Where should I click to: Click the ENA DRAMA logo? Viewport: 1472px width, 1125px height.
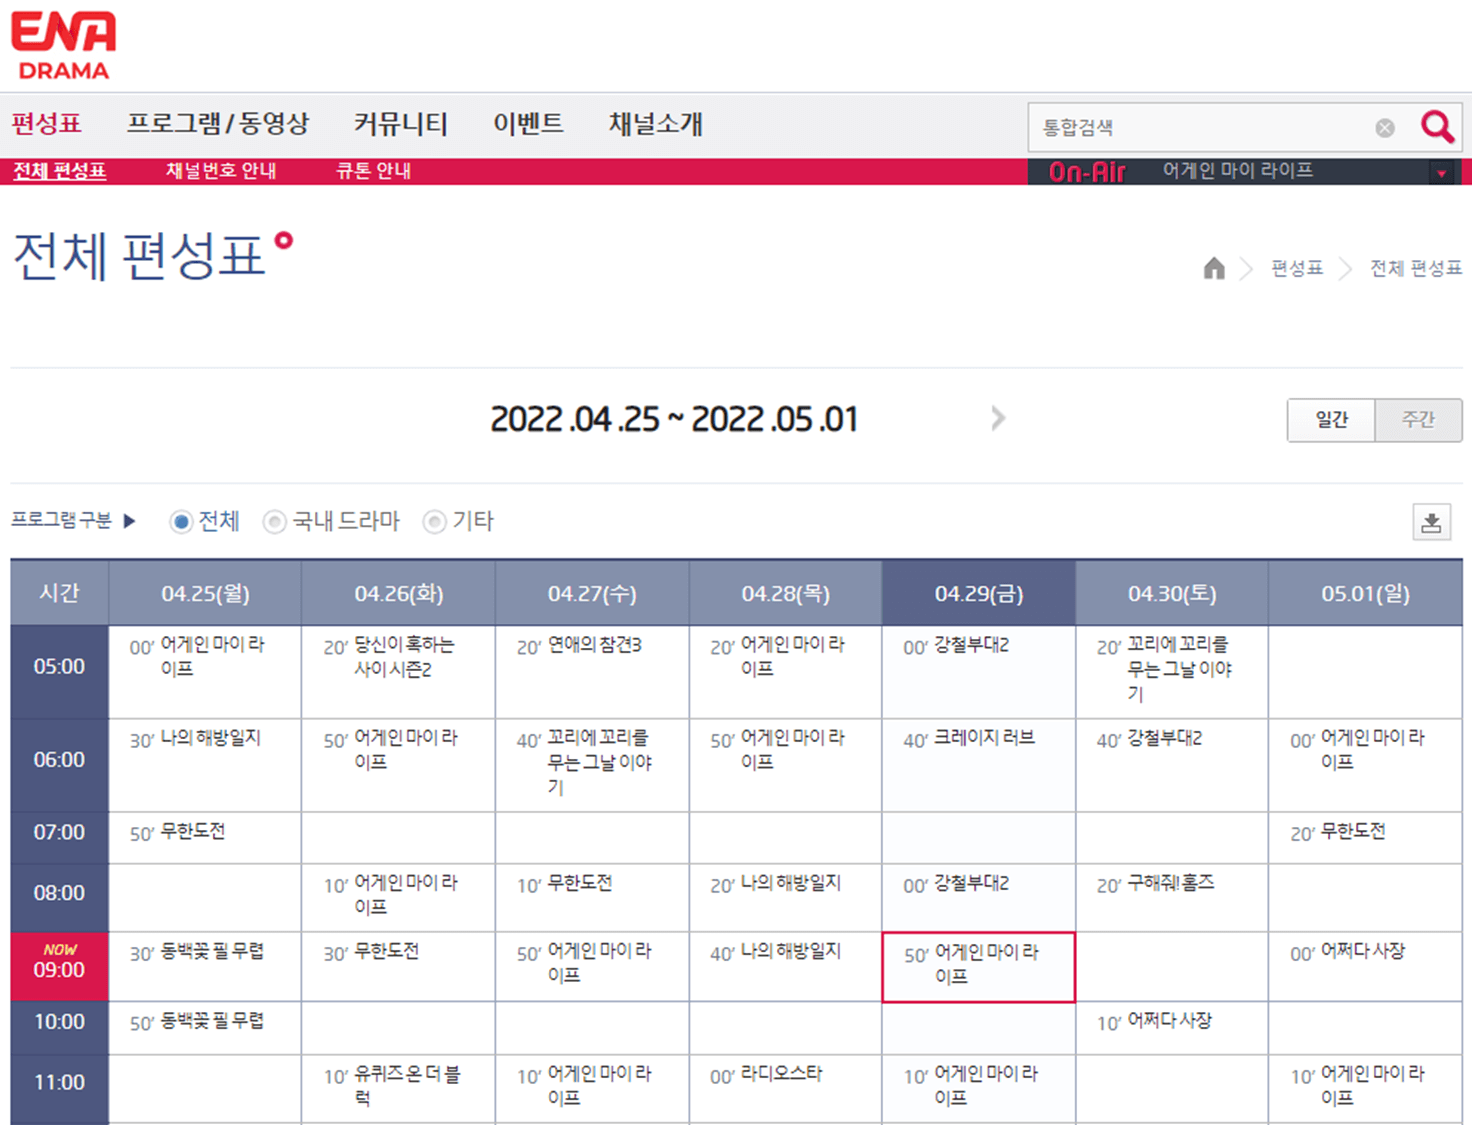tap(63, 42)
